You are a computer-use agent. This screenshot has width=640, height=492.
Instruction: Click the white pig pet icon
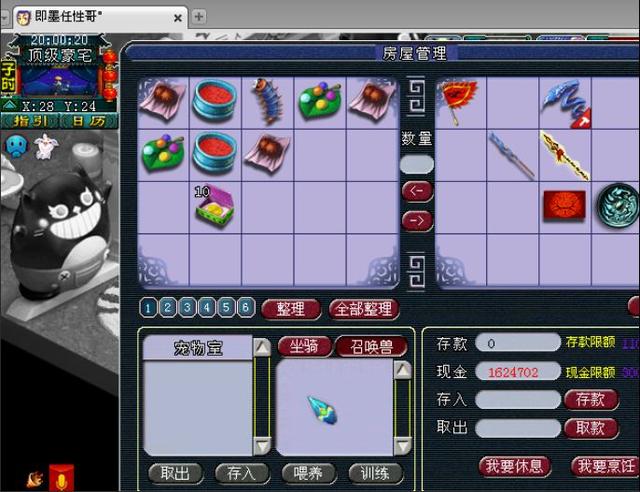pos(46,146)
